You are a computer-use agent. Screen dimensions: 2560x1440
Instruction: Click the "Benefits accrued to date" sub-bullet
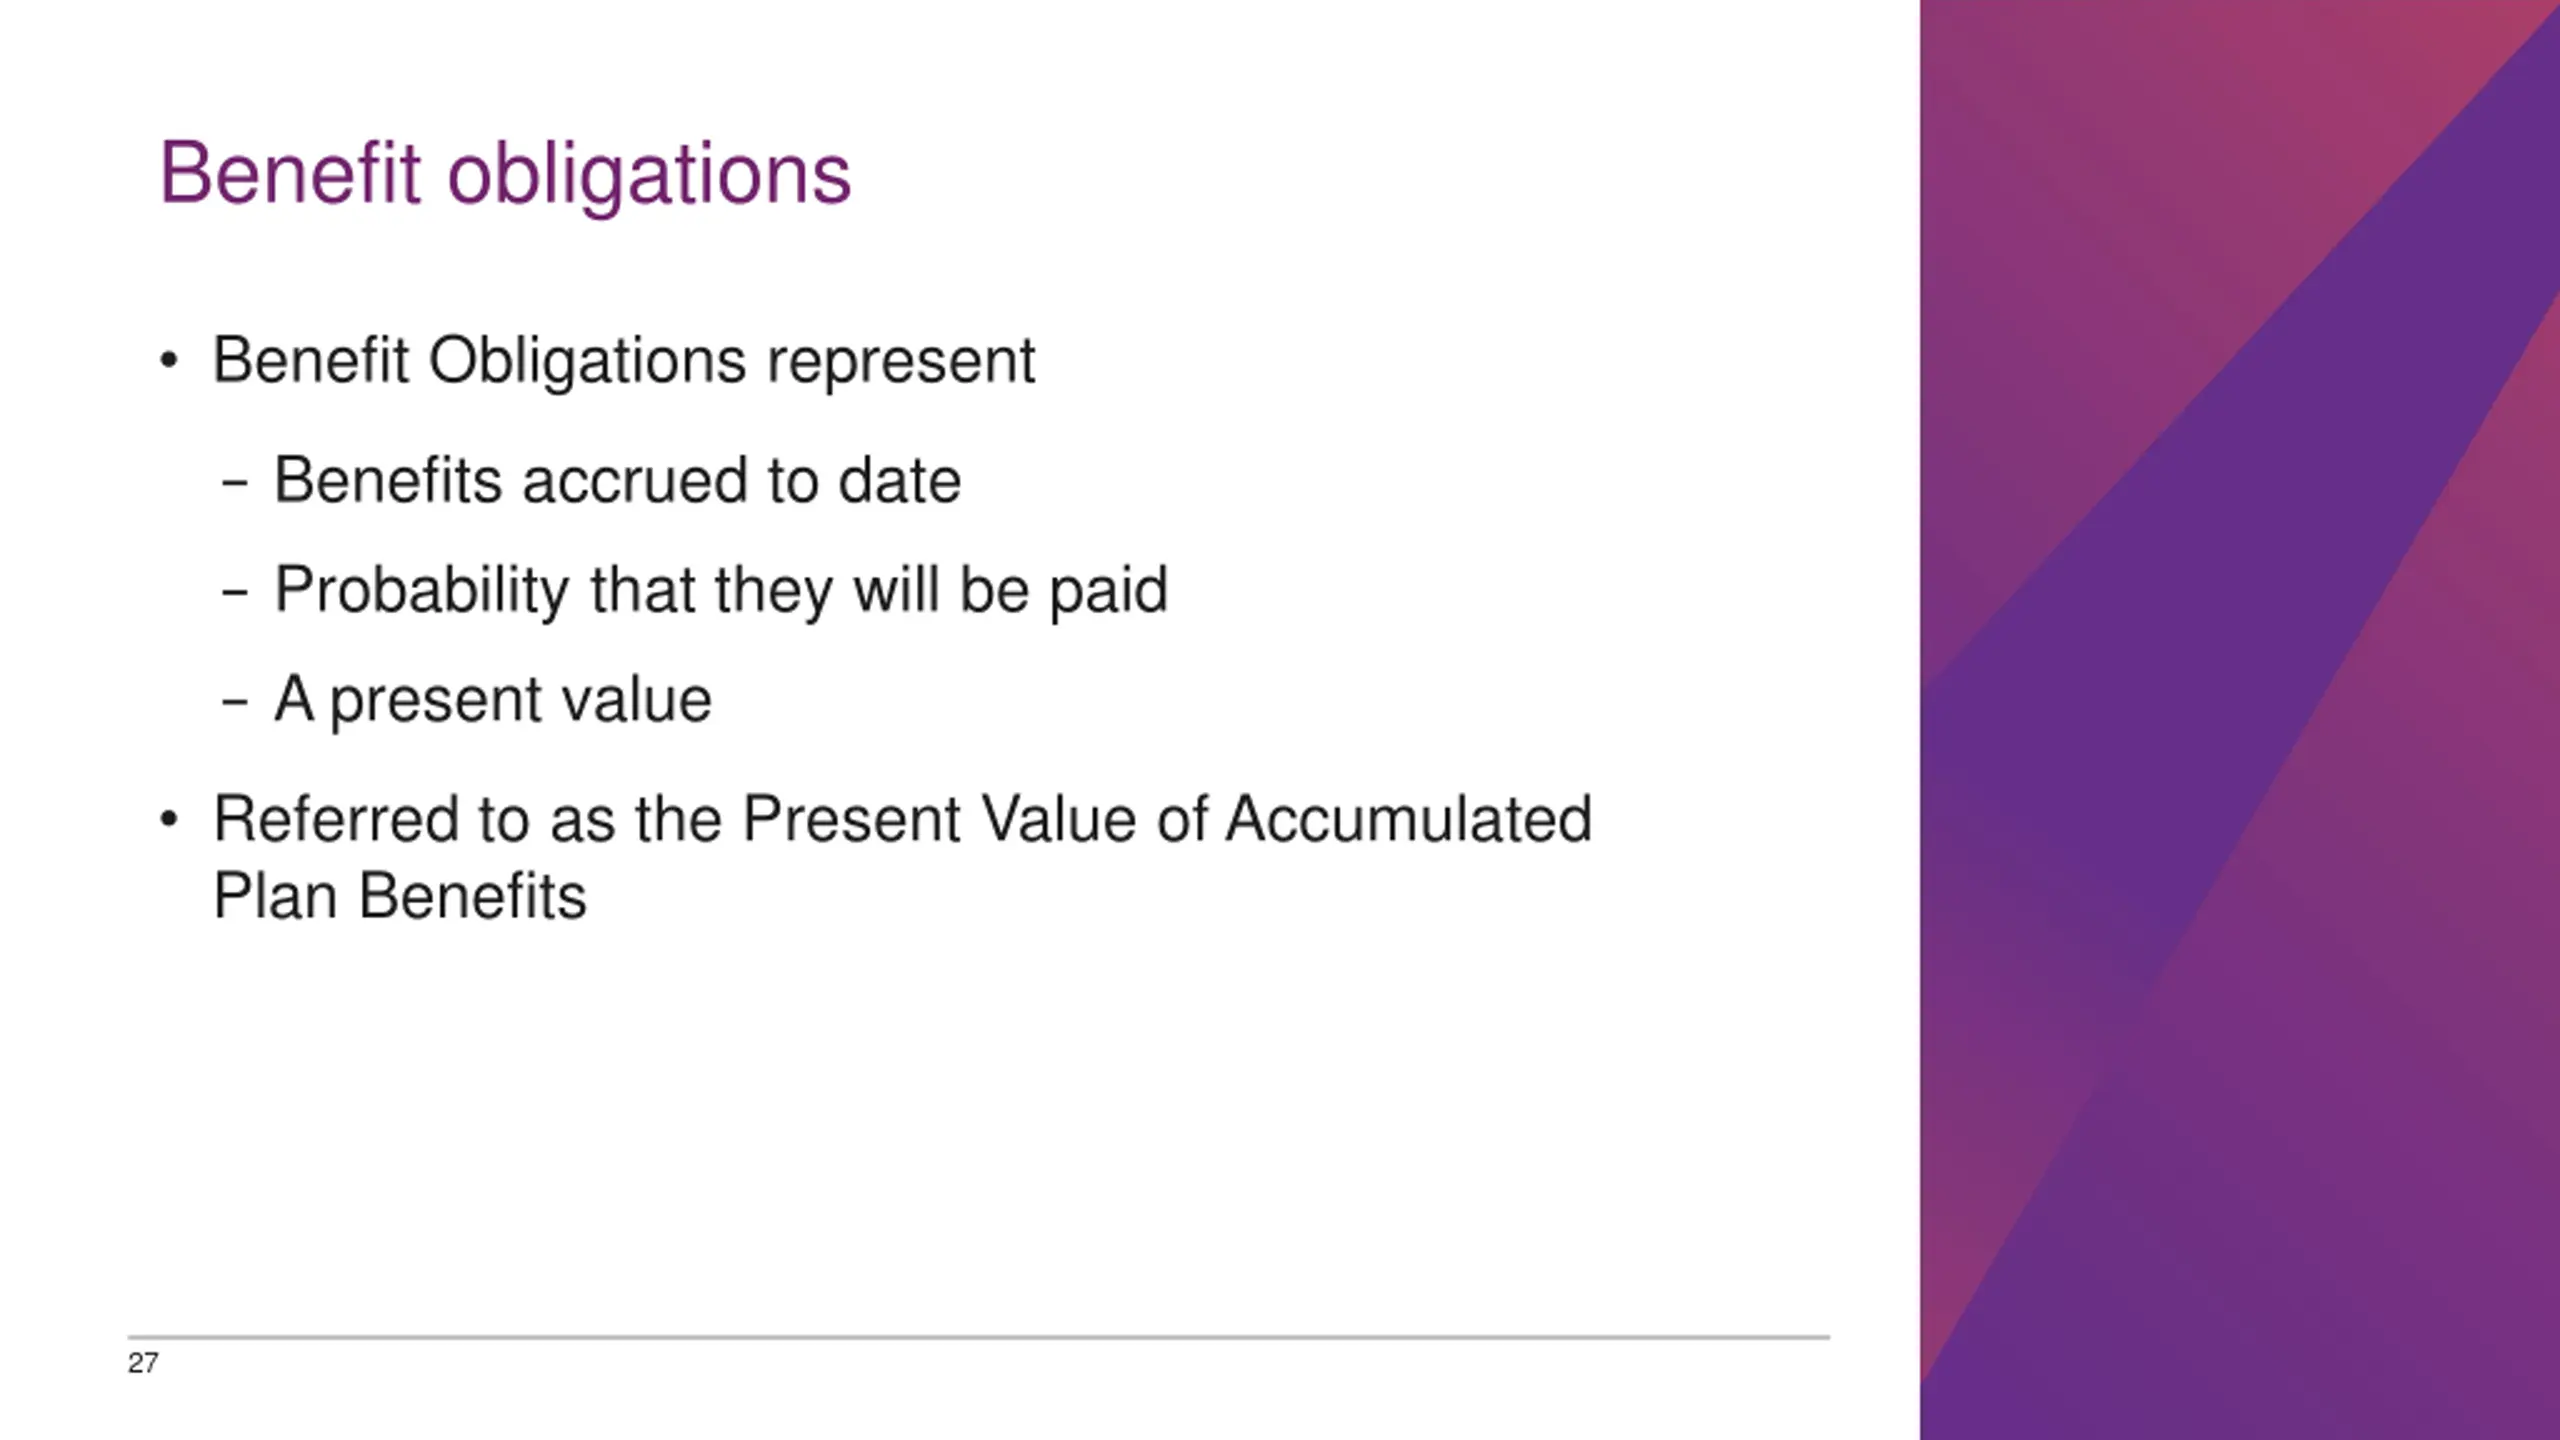pos(616,480)
